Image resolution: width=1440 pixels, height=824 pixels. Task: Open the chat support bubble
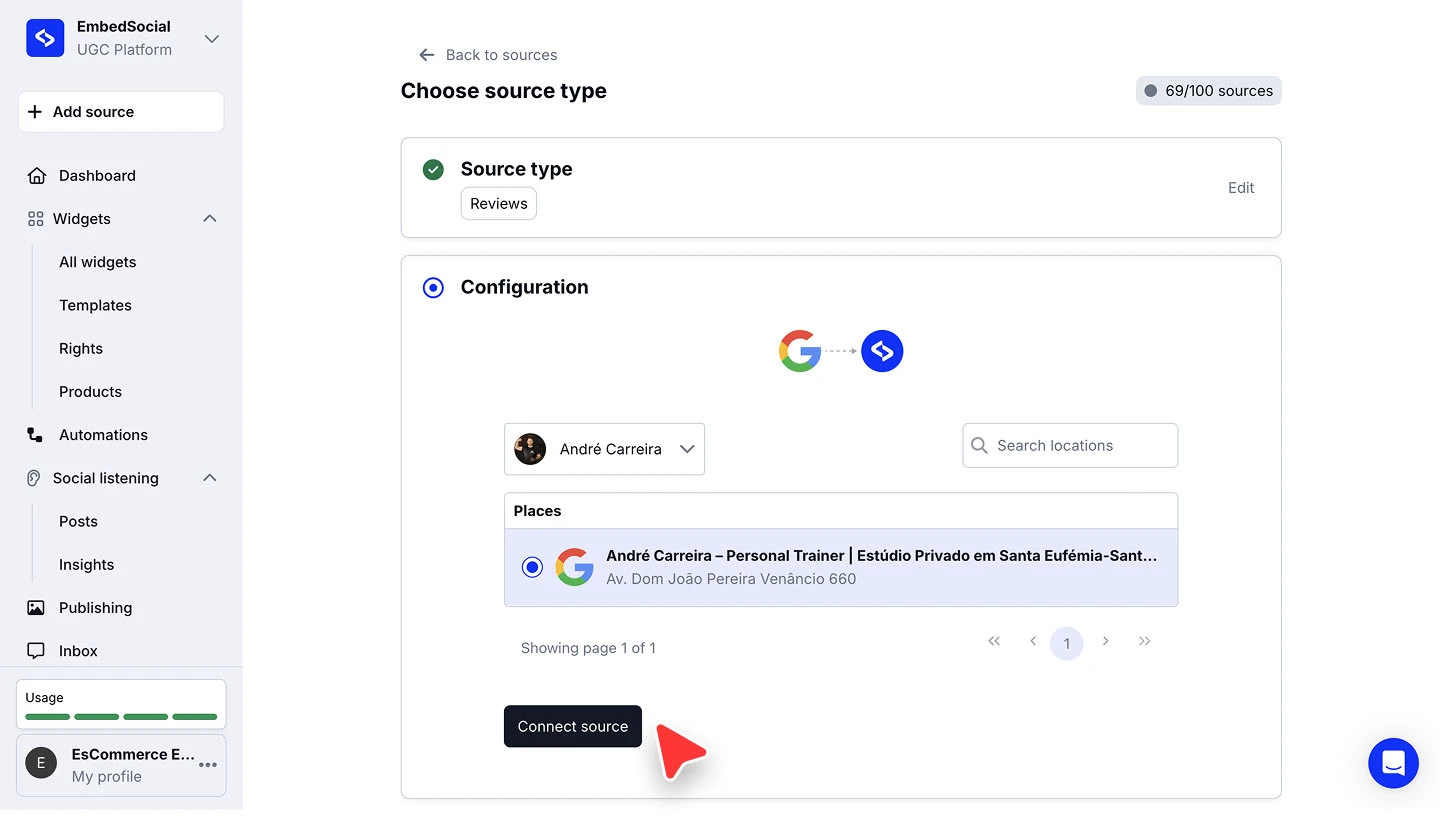pos(1393,763)
